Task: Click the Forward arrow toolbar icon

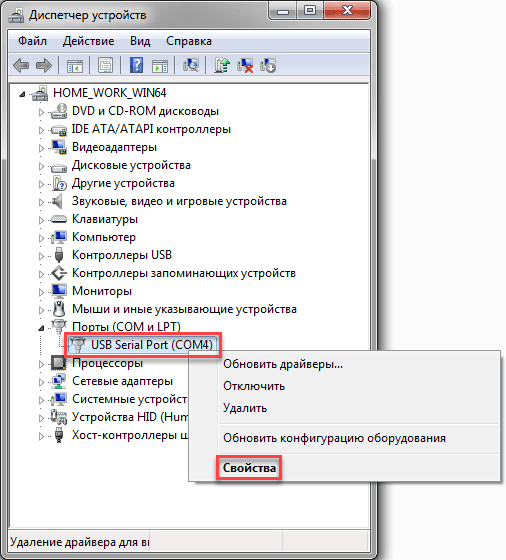Action: click(44, 66)
